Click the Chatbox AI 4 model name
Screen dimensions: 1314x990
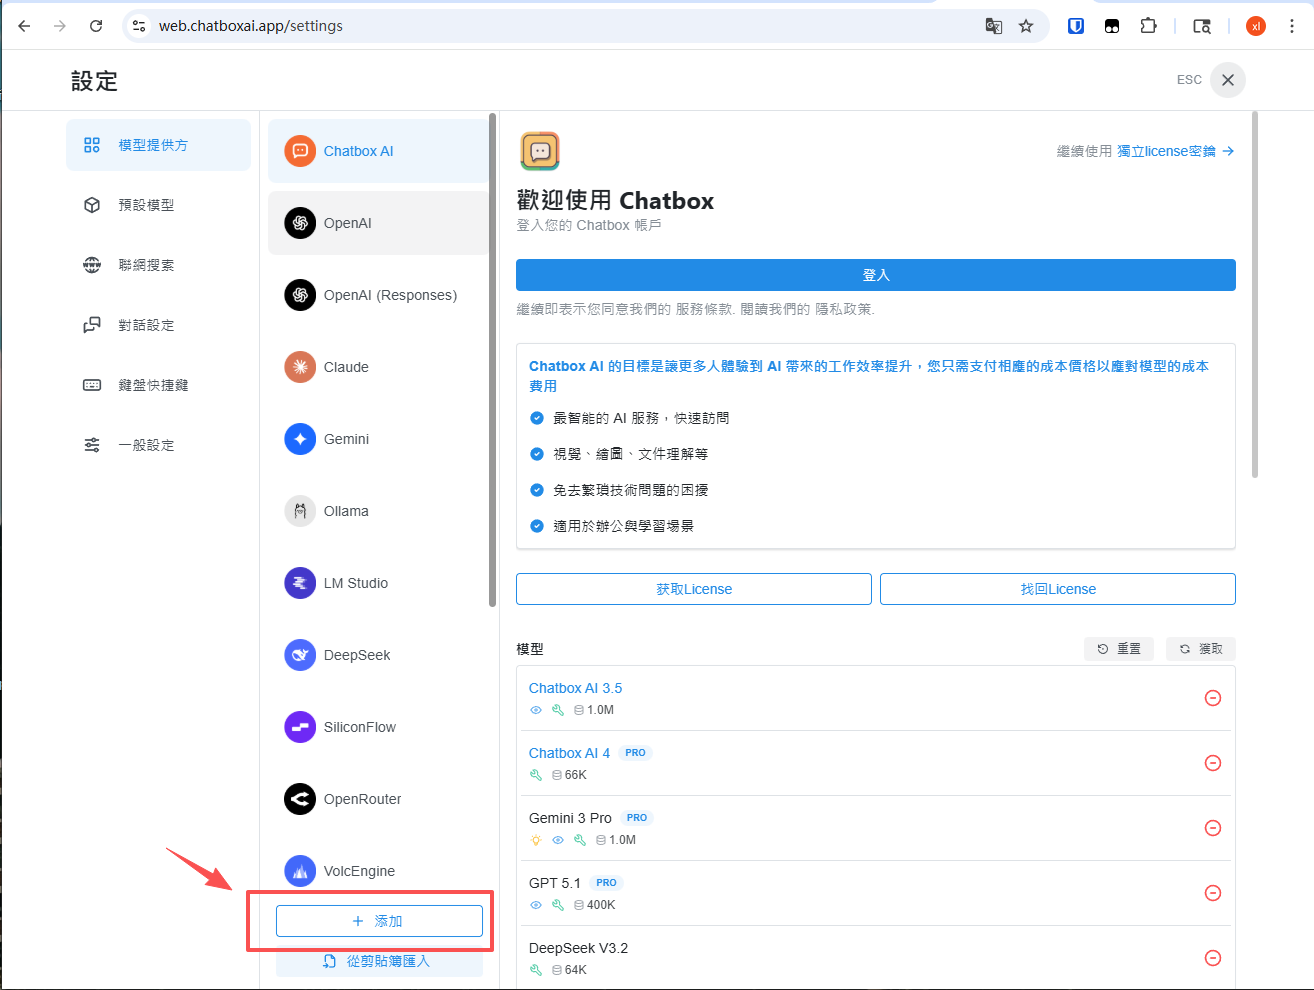coord(569,753)
